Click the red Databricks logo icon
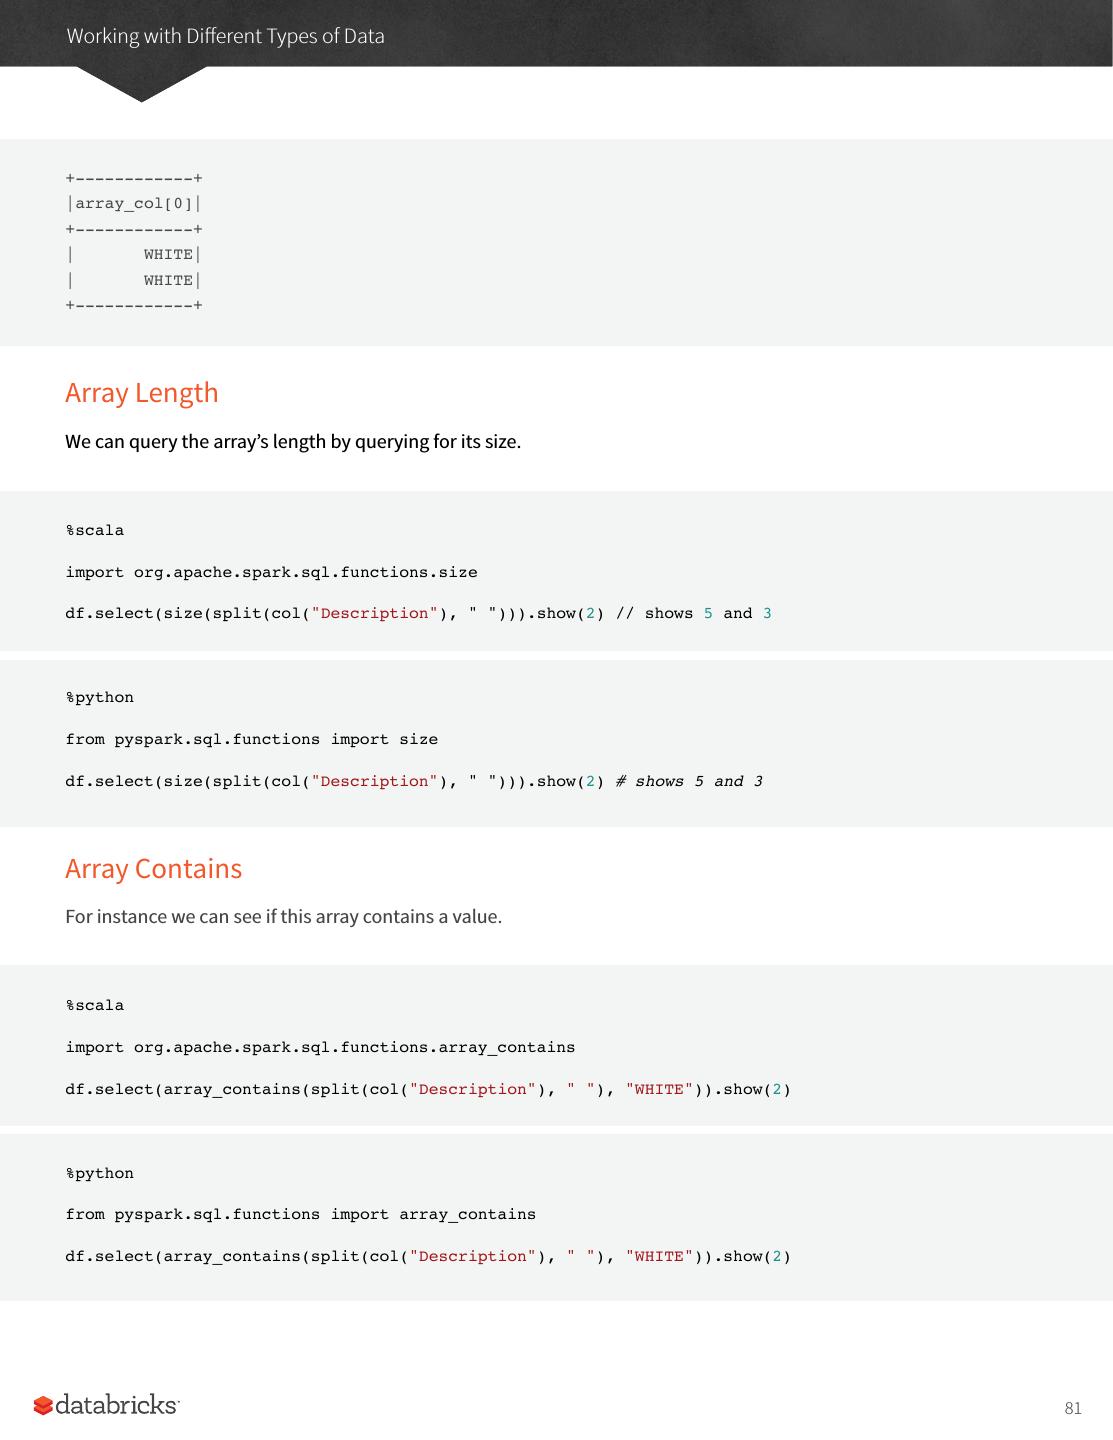1113x1440 pixels. [43, 1406]
